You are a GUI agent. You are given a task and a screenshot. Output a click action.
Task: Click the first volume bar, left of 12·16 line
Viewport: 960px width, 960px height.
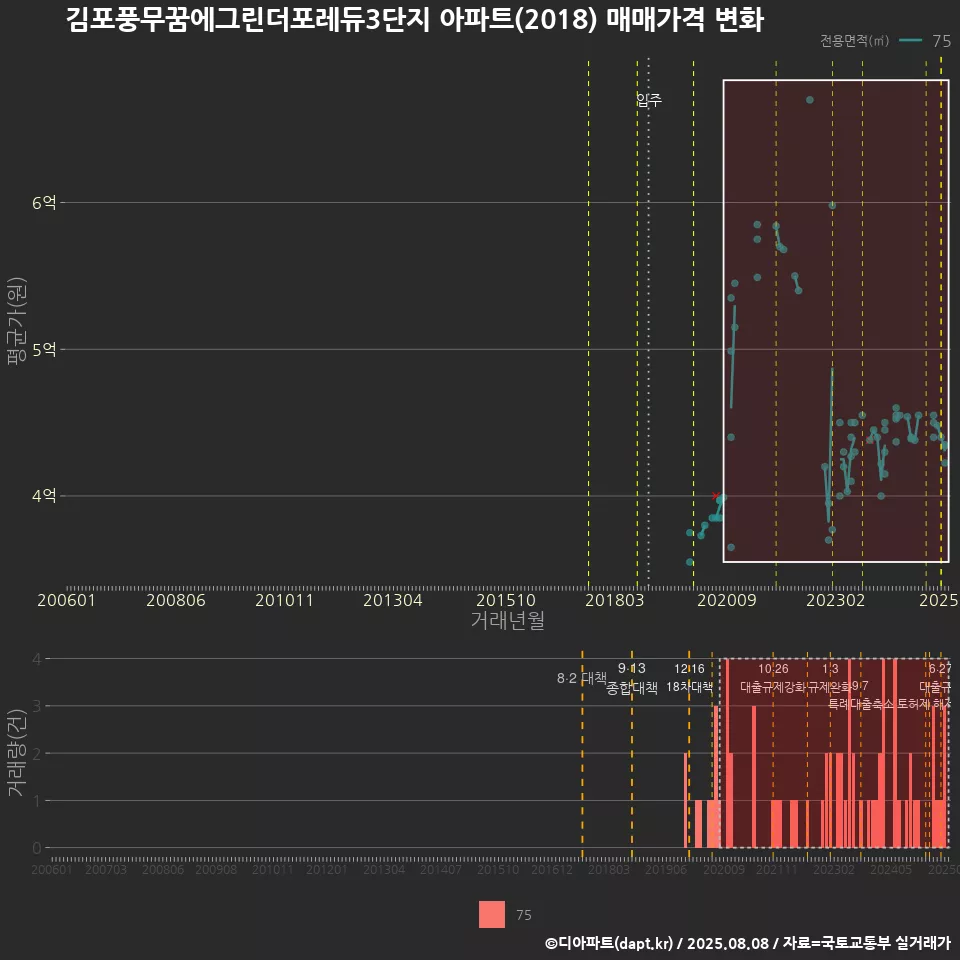pos(686,800)
